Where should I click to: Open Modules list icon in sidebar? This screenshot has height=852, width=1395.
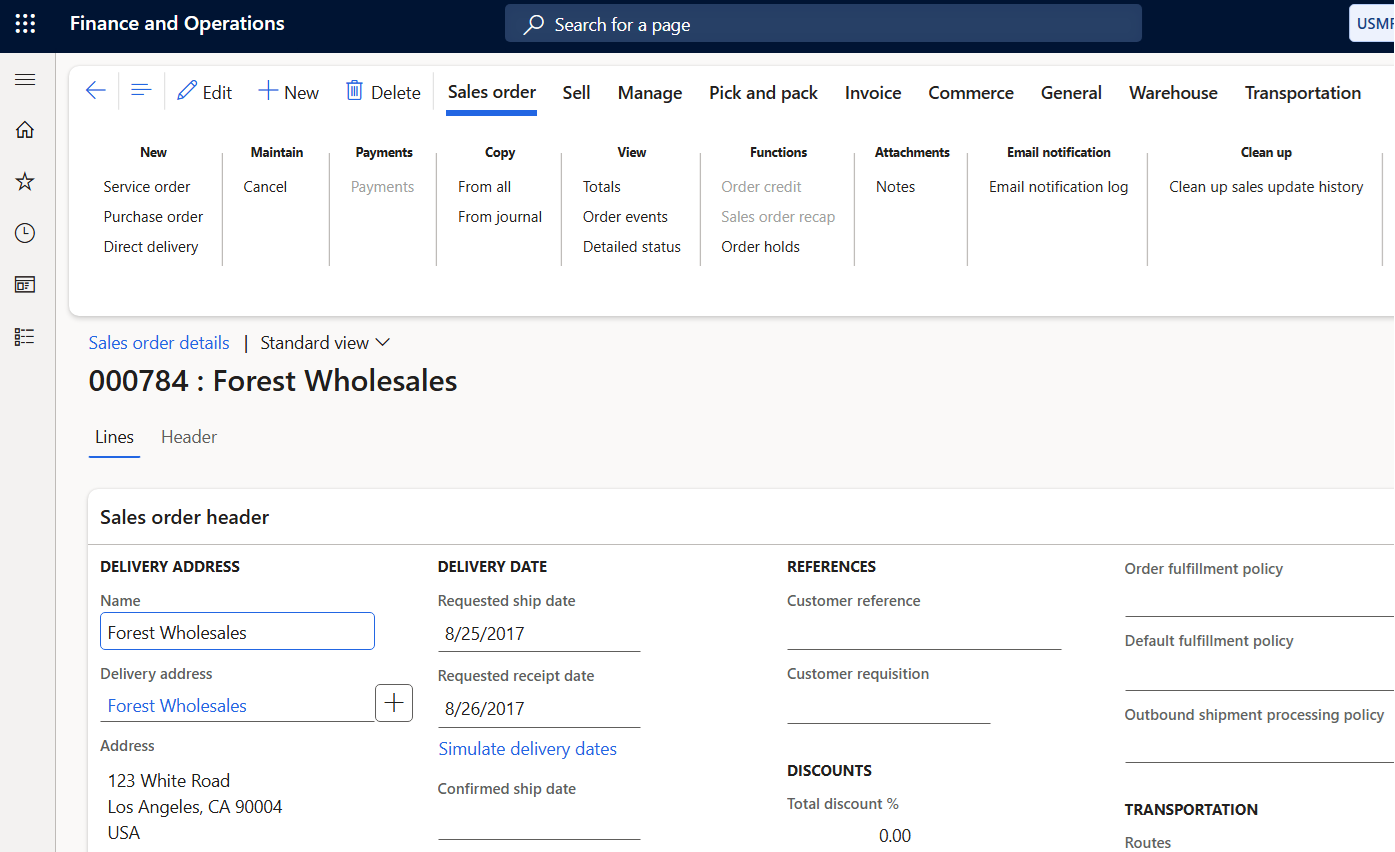click(x=25, y=337)
